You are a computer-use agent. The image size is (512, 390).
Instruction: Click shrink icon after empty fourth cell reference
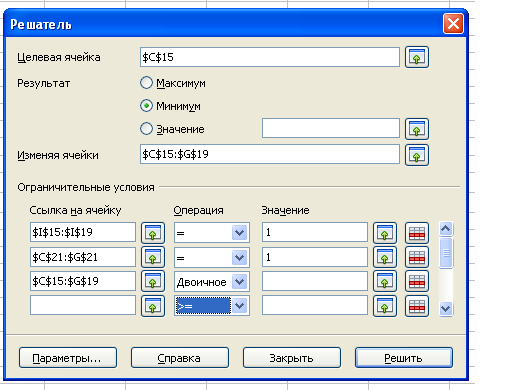153,306
